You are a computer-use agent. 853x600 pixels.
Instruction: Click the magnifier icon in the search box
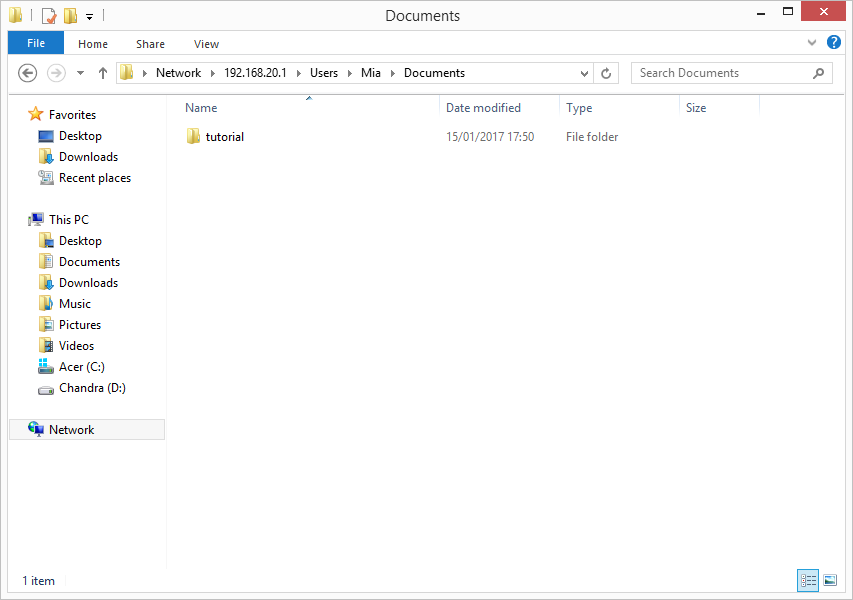818,73
